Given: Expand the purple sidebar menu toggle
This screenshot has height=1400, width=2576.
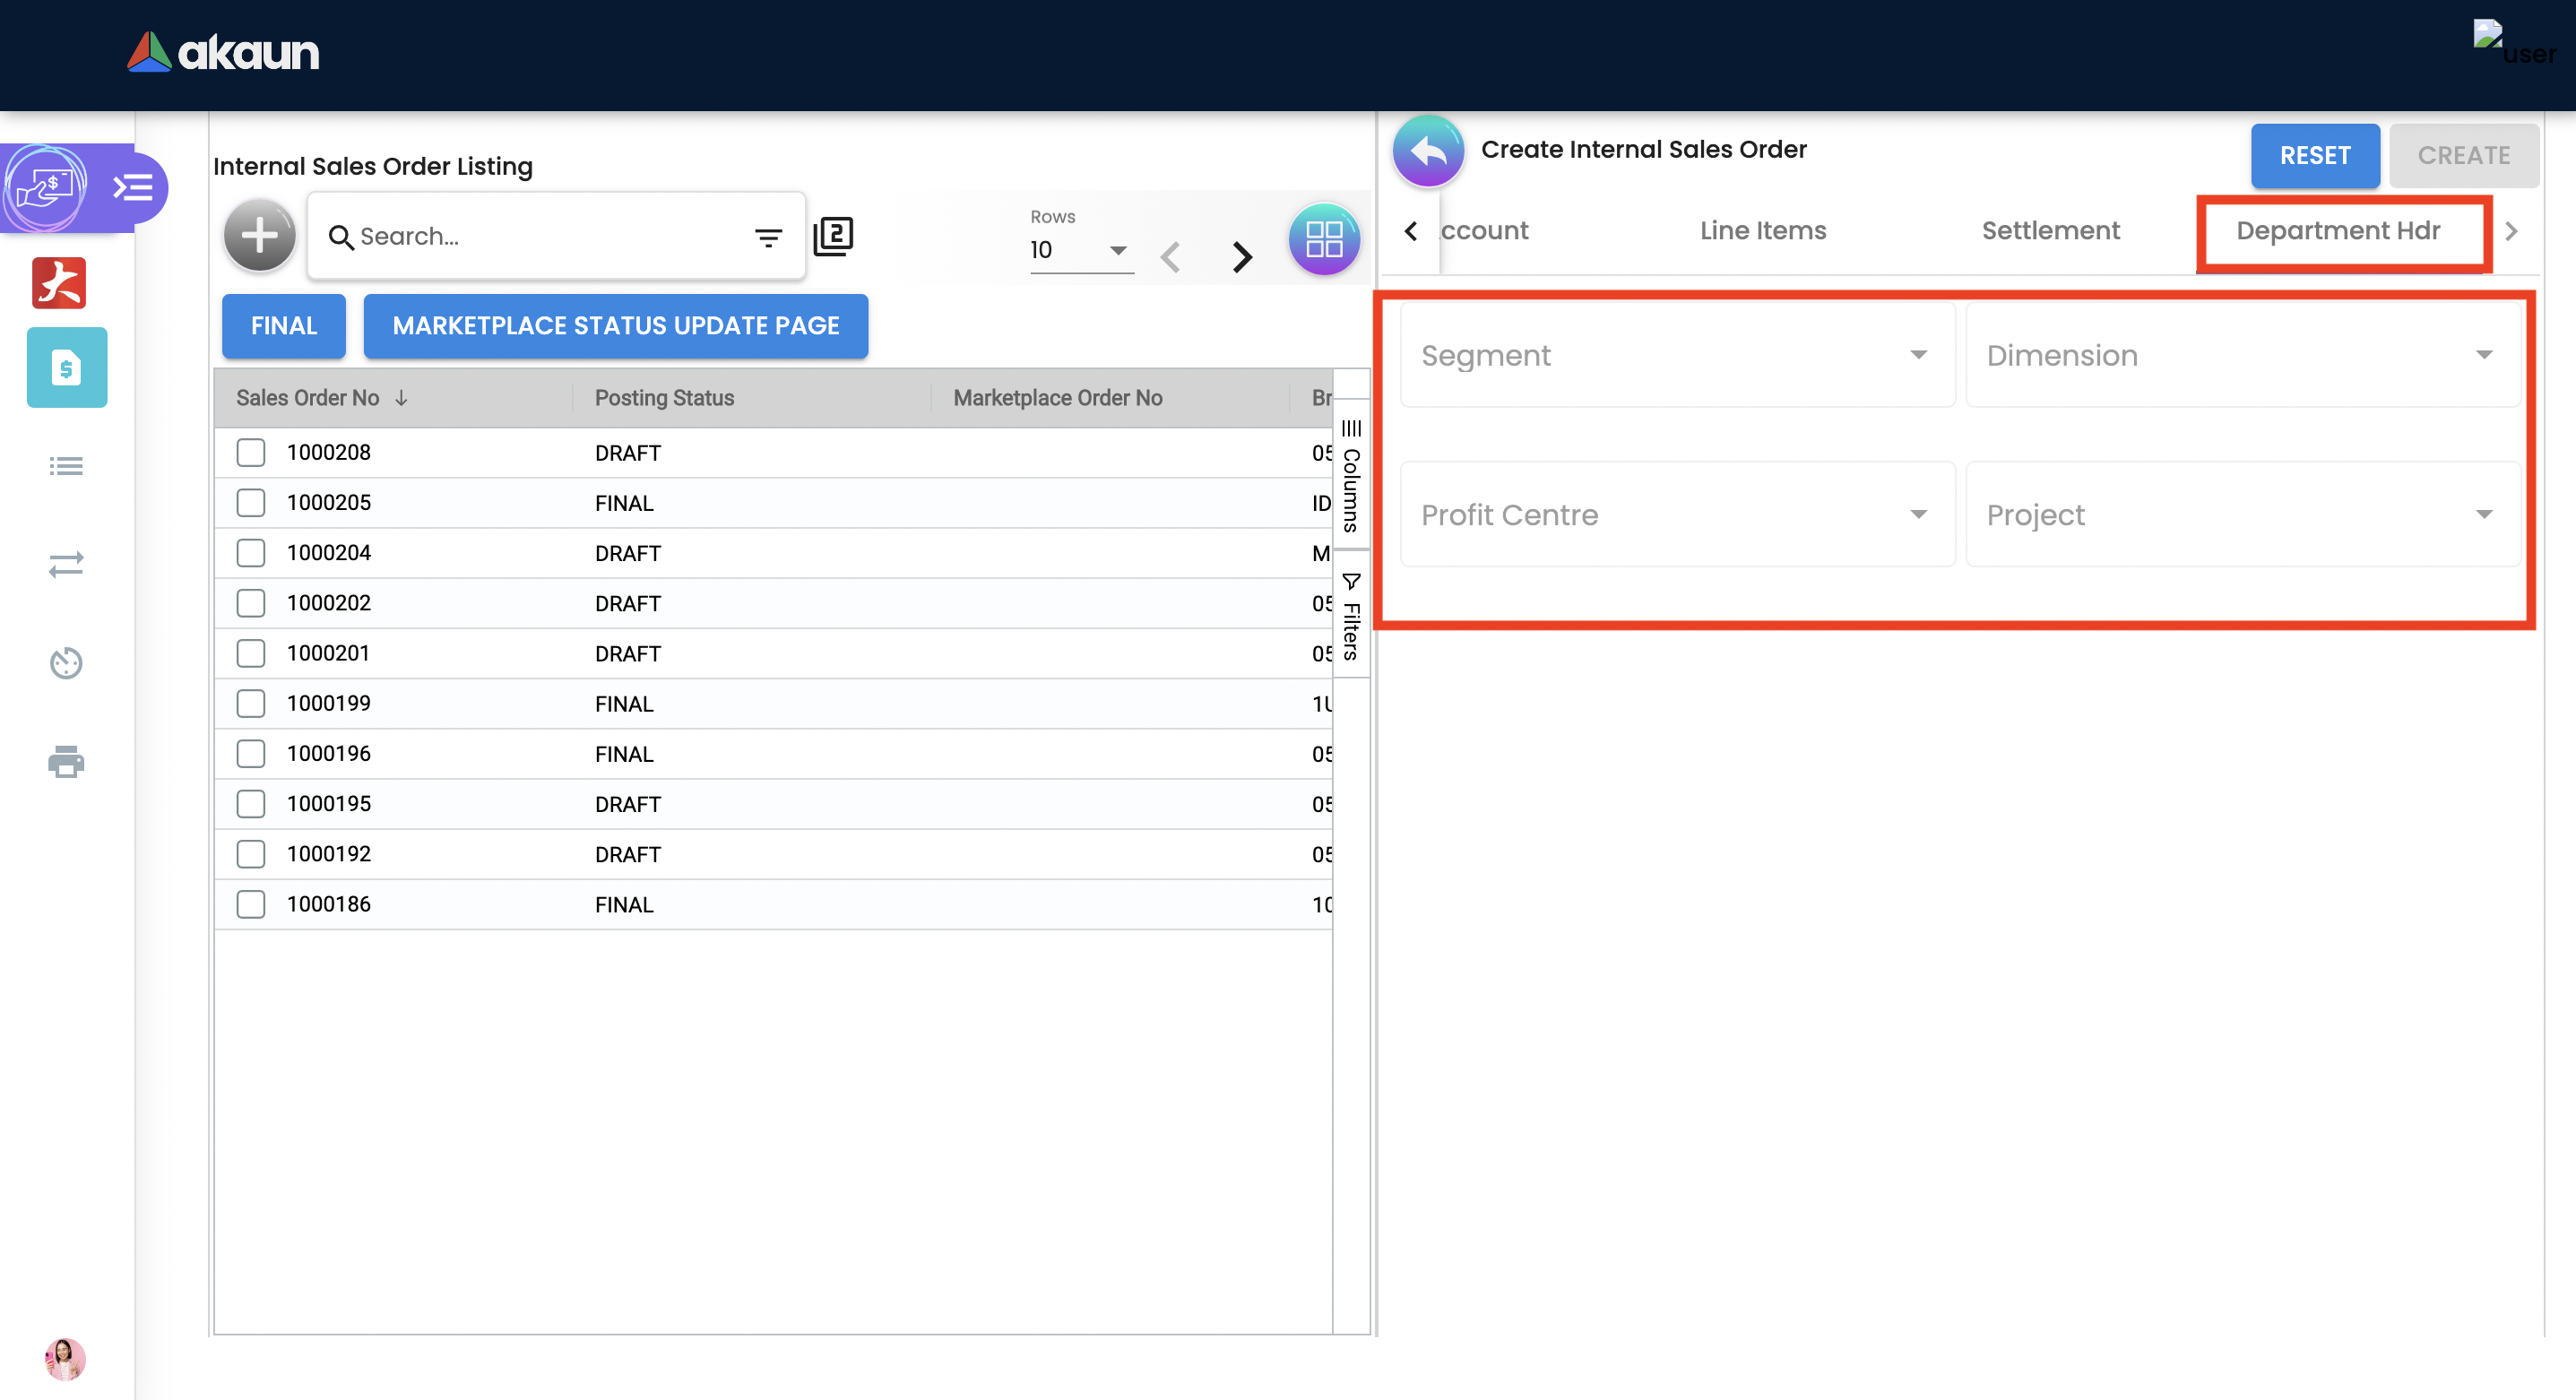Looking at the screenshot, I should 133,187.
